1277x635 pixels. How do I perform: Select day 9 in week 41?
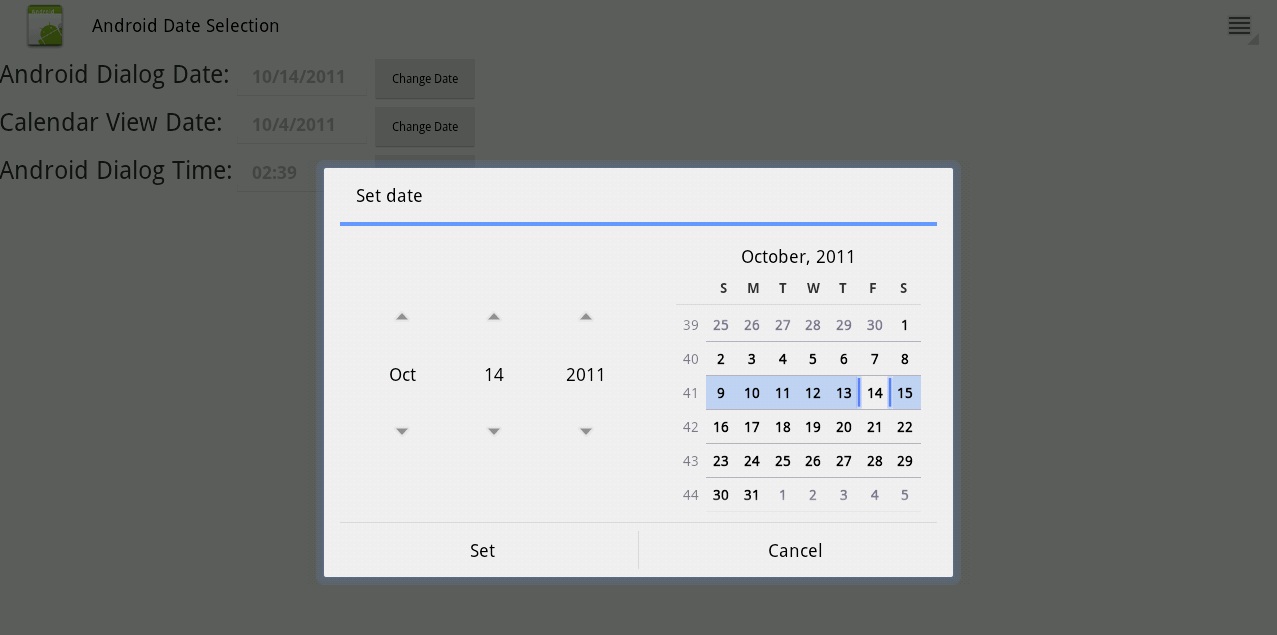(721, 393)
